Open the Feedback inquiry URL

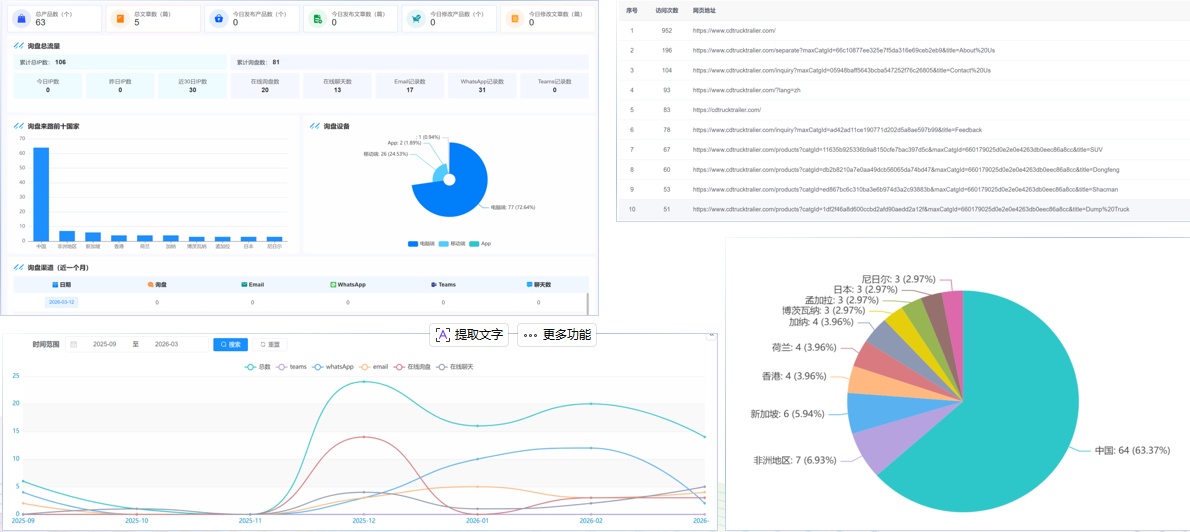[837, 130]
